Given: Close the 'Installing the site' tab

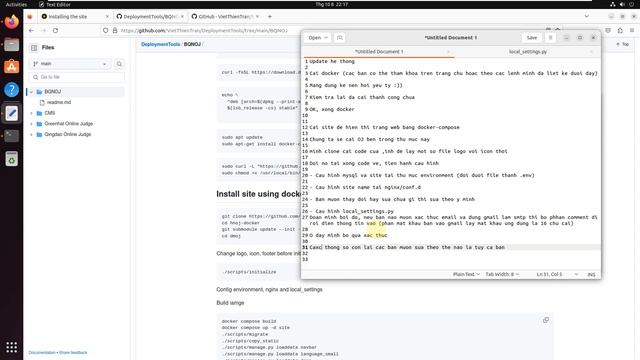Looking at the screenshot, I should click(107, 17).
